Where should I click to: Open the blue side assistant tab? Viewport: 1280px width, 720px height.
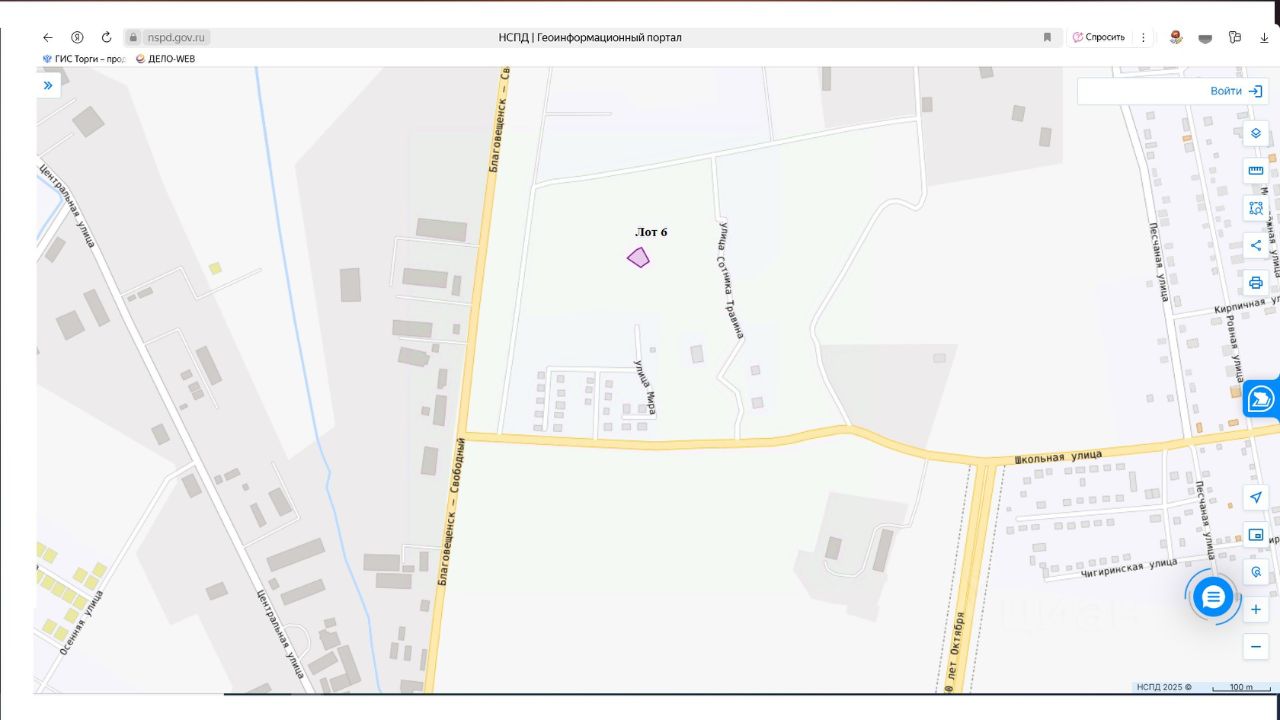1262,399
